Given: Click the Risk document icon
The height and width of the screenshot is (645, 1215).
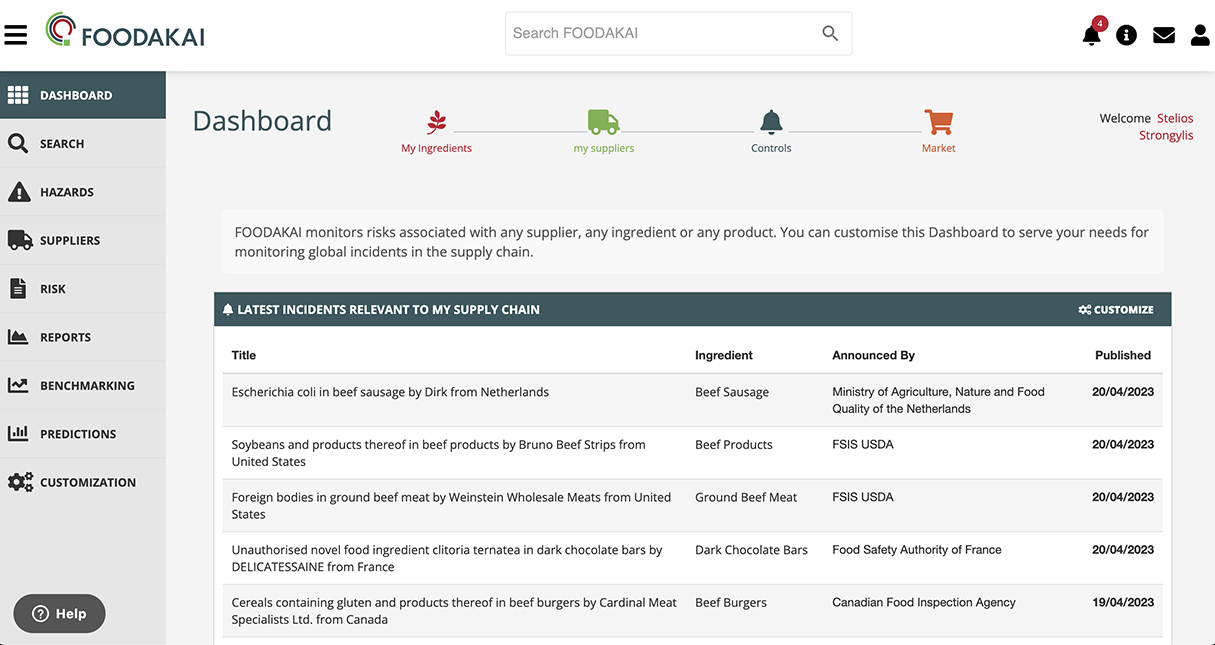Looking at the screenshot, I should pos(18,288).
